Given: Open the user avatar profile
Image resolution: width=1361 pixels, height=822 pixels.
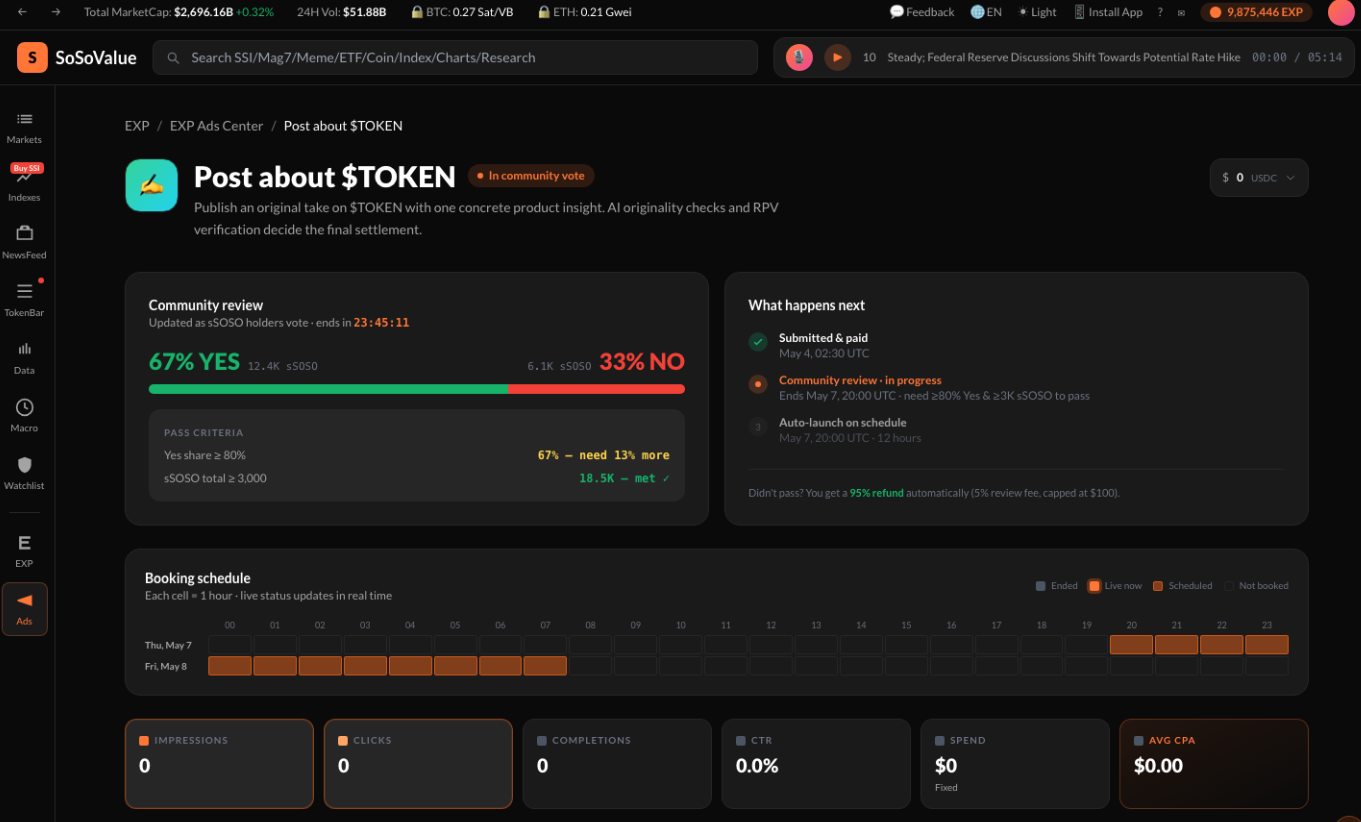Looking at the screenshot, I should click(1341, 12).
